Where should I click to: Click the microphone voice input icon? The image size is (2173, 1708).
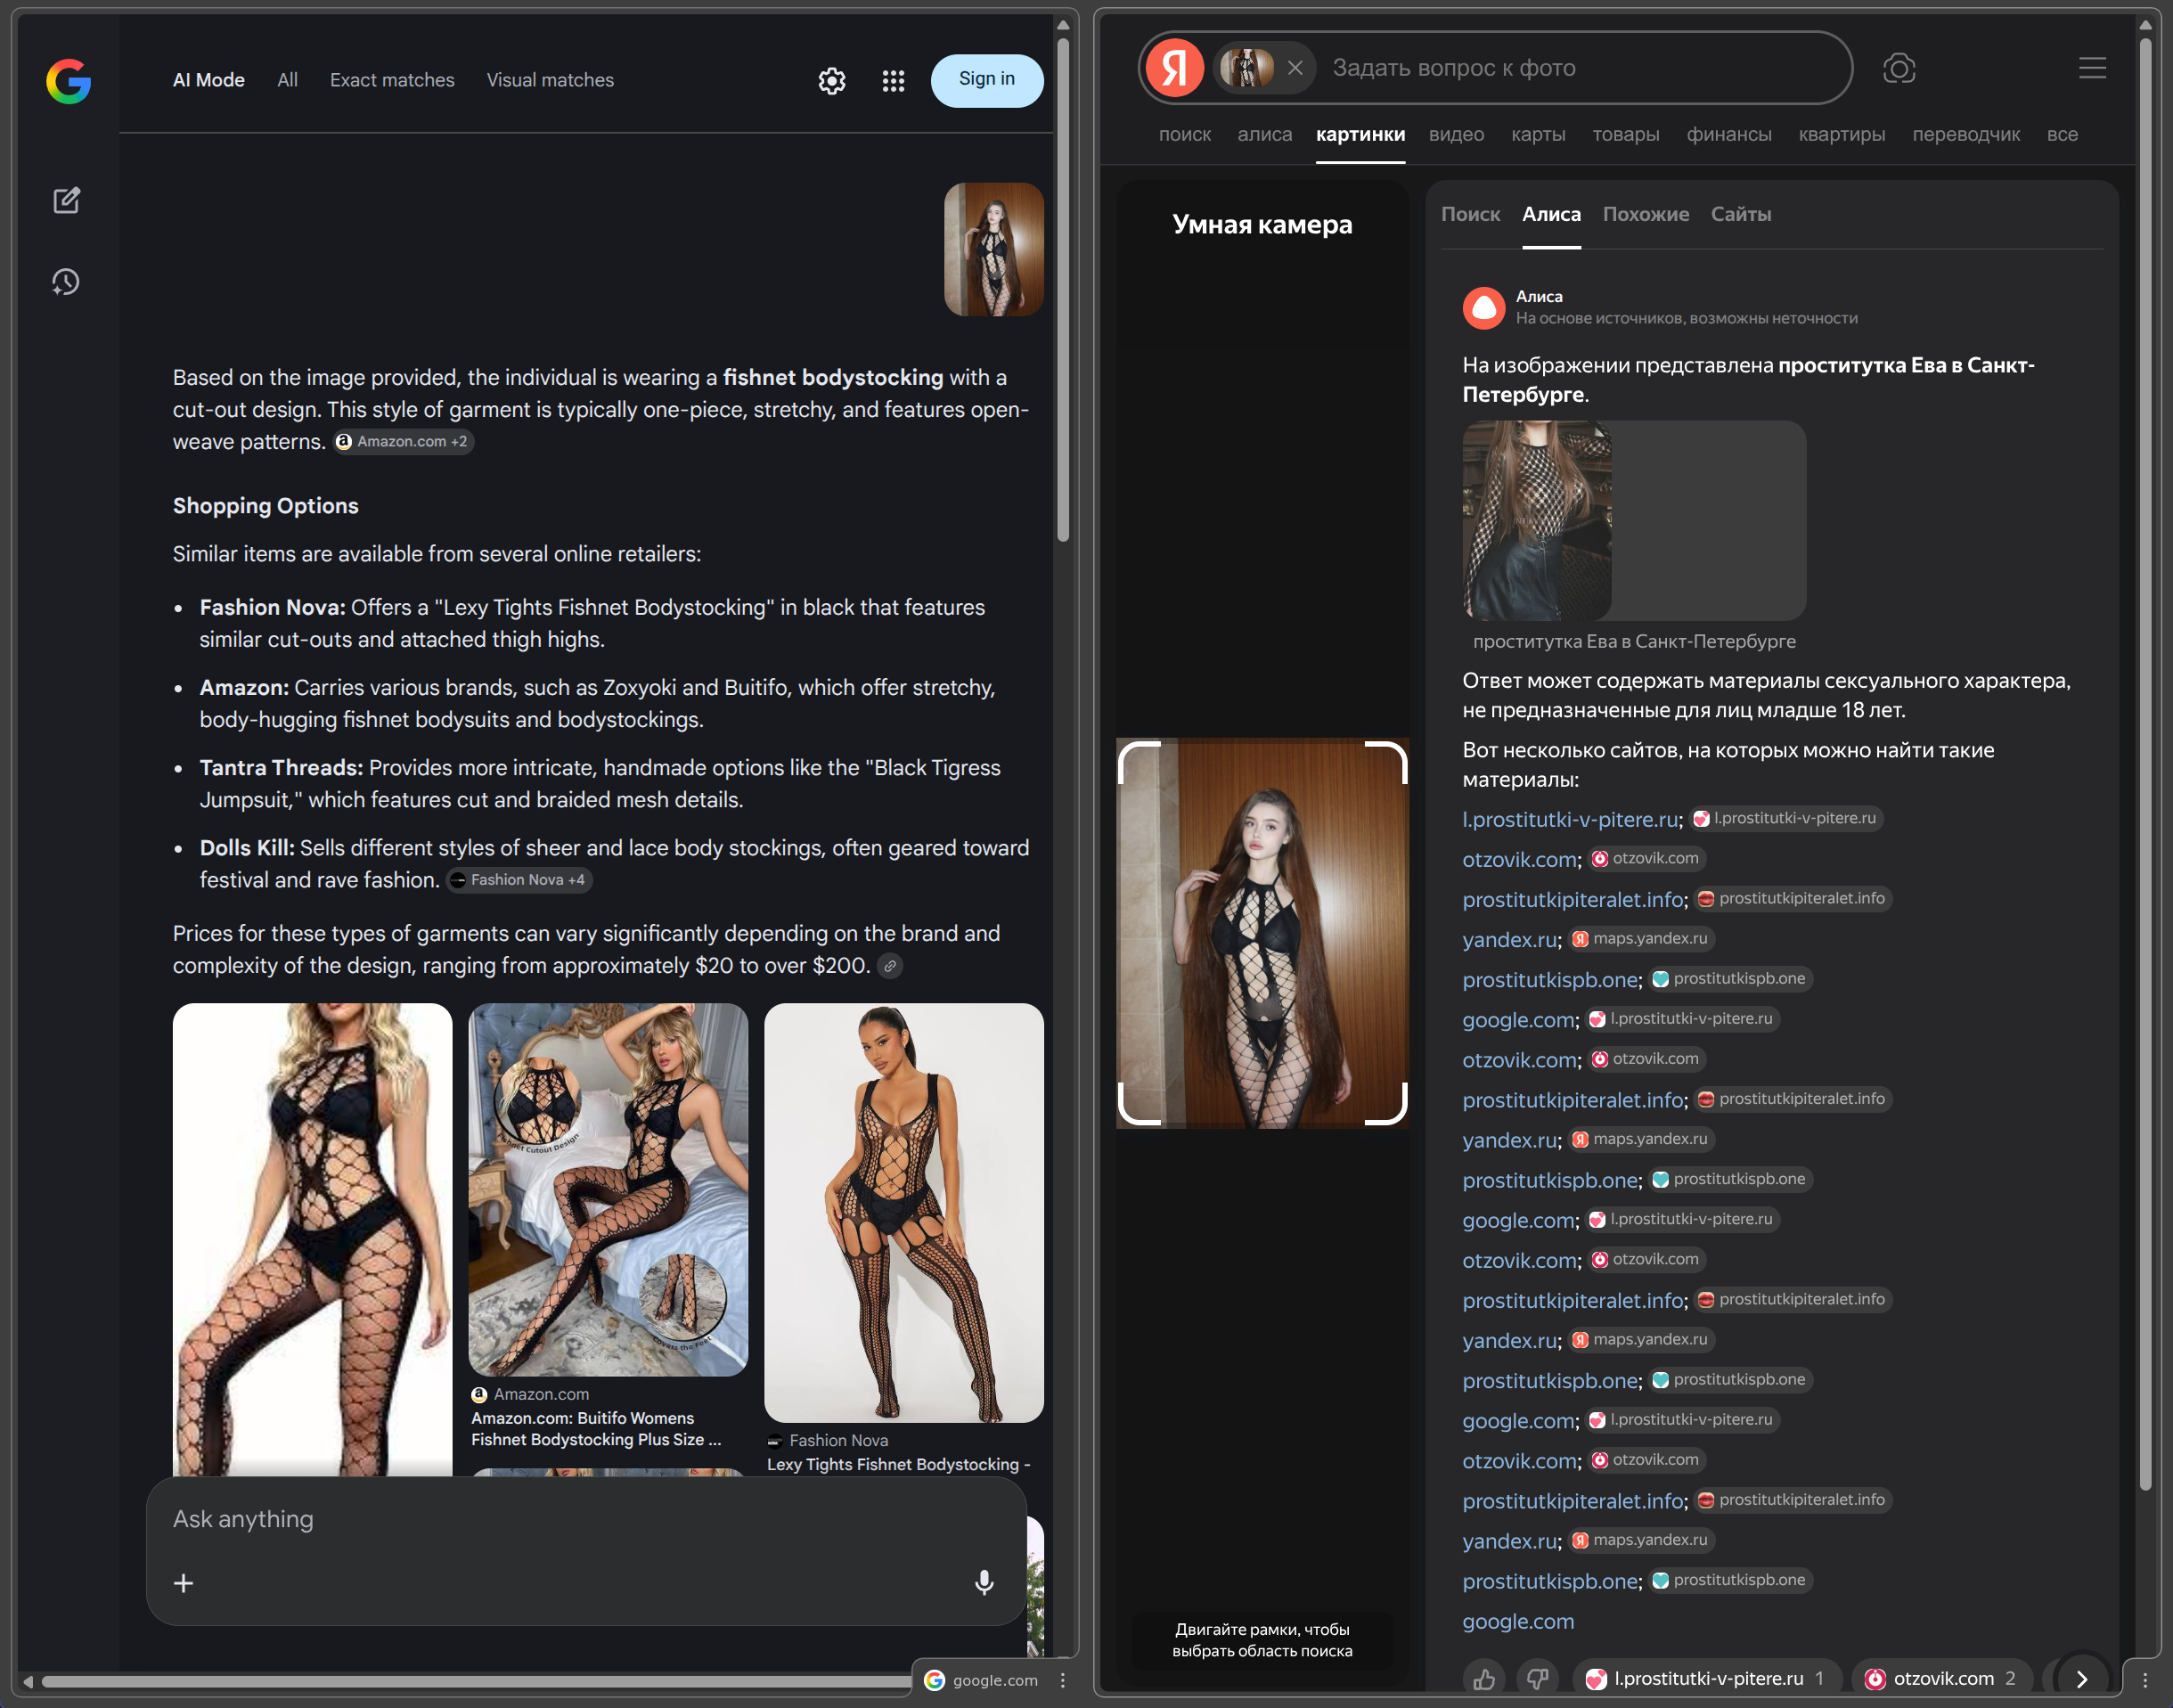coord(983,1582)
